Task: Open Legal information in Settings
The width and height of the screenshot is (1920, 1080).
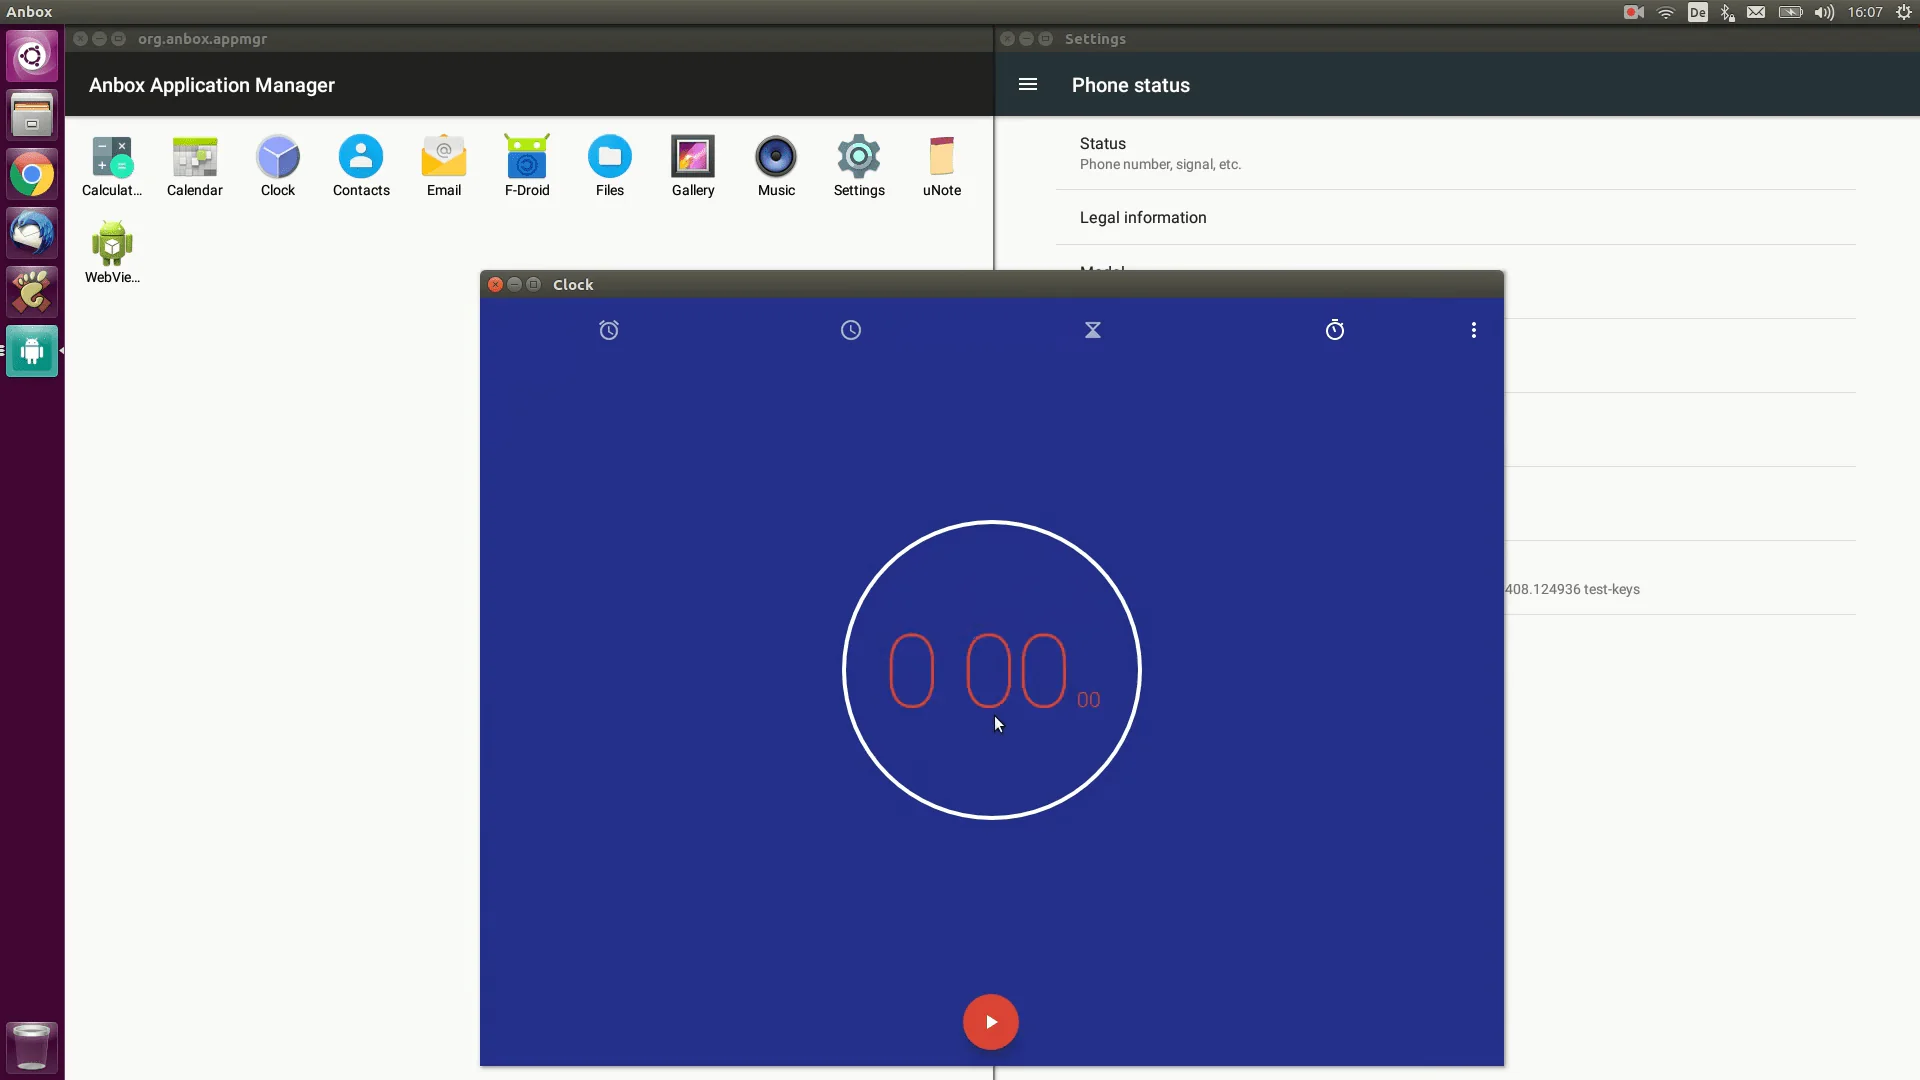Action: click(x=1142, y=217)
